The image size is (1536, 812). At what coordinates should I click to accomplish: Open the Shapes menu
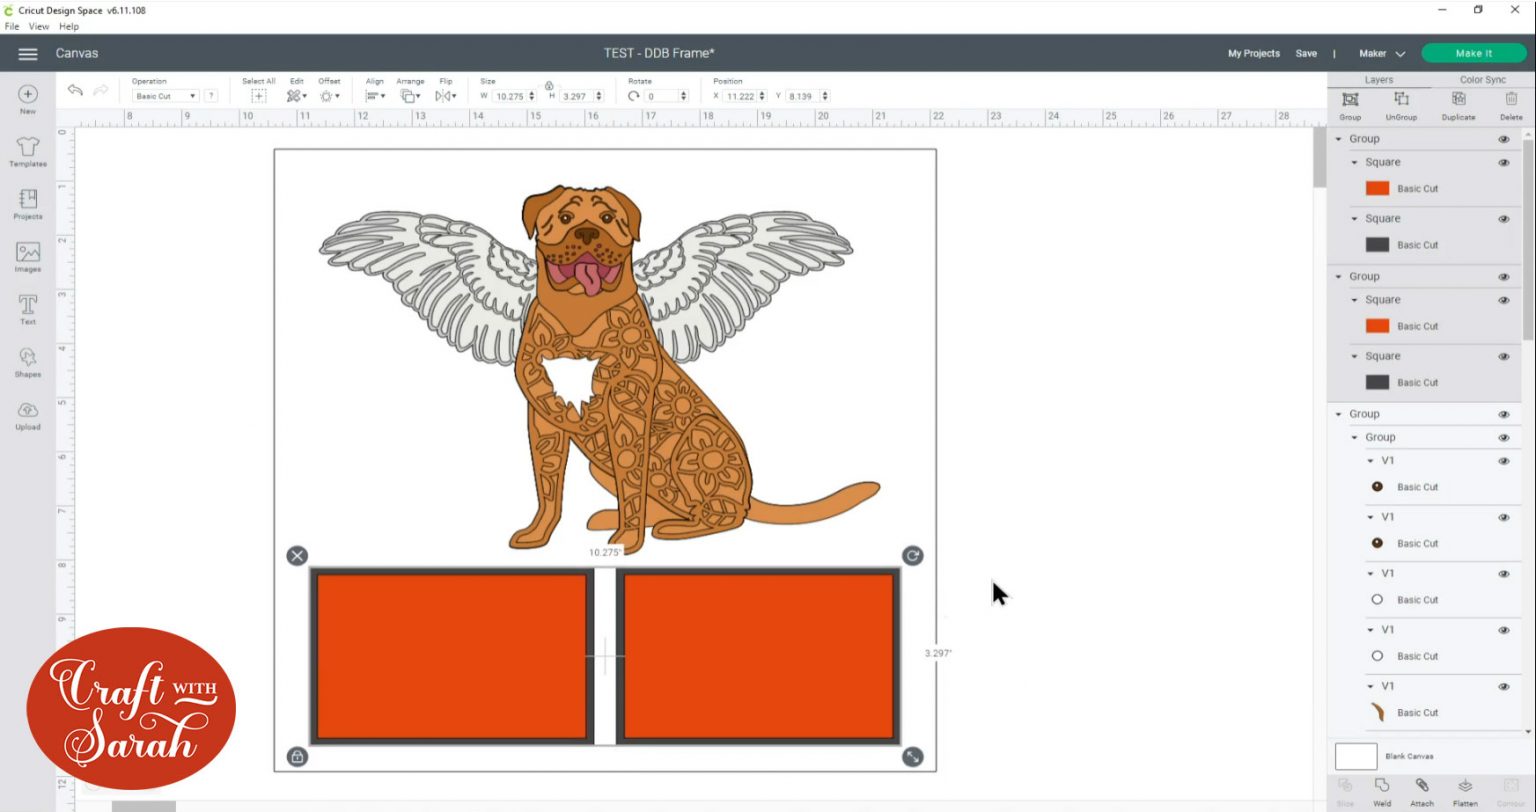click(x=28, y=361)
